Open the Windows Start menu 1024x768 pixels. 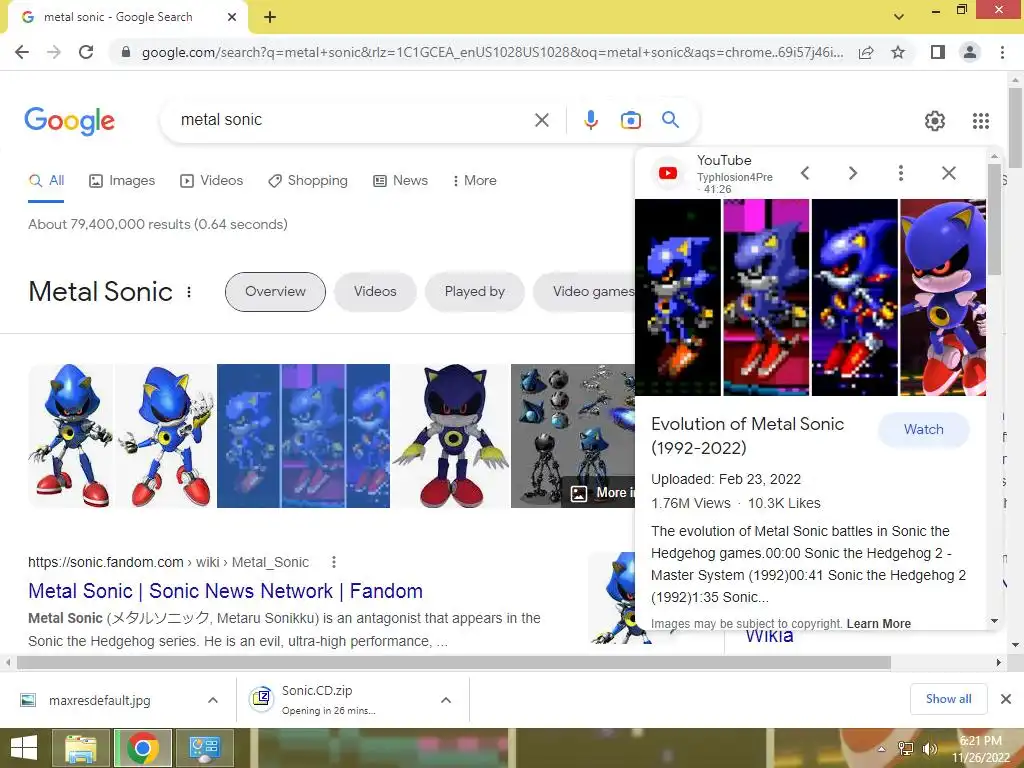(x=24, y=748)
